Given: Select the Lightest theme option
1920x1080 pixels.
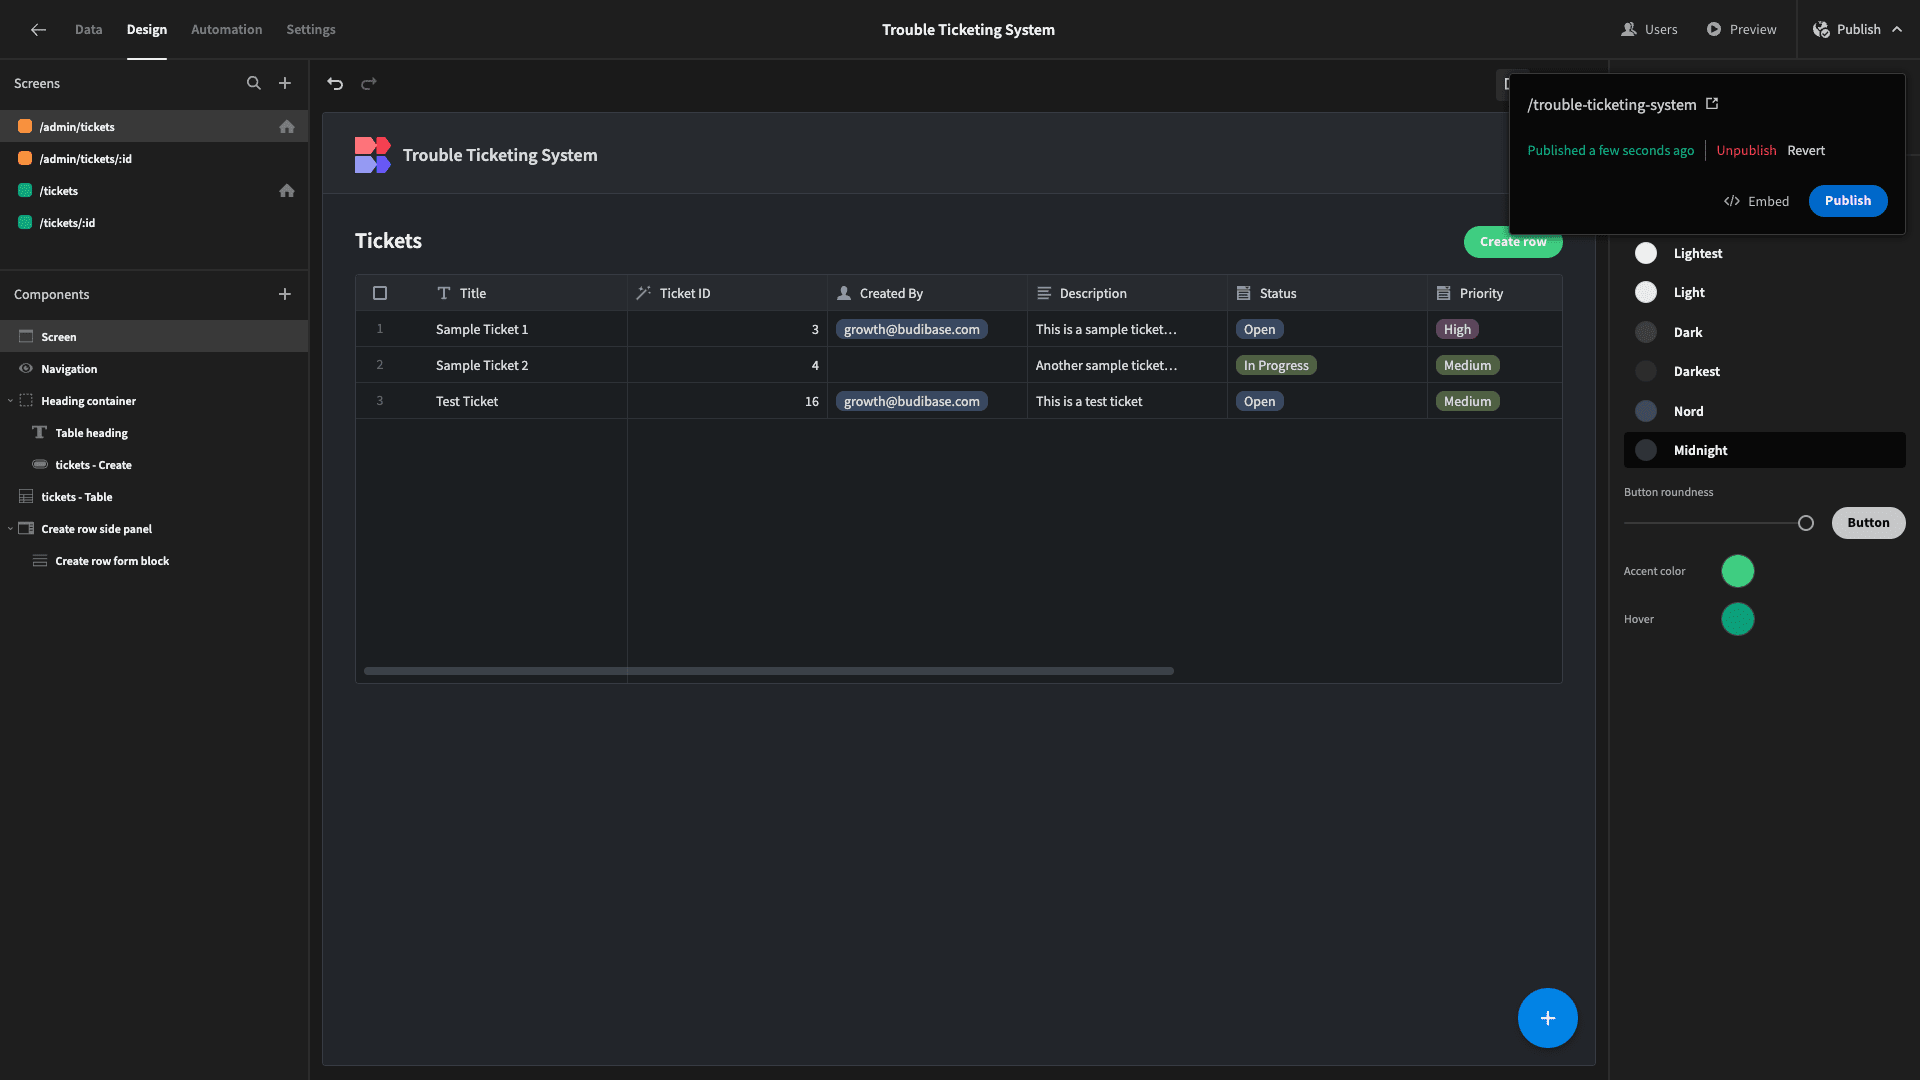Looking at the screenshot, I should (1764, 254).
